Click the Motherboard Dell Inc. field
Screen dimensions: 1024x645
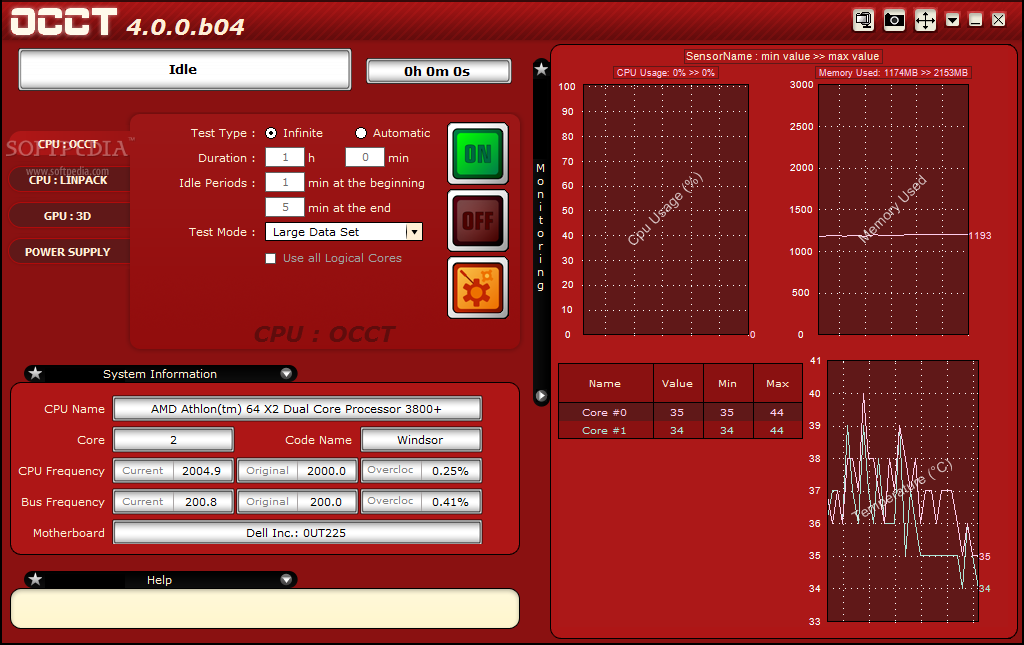(297, 533)
